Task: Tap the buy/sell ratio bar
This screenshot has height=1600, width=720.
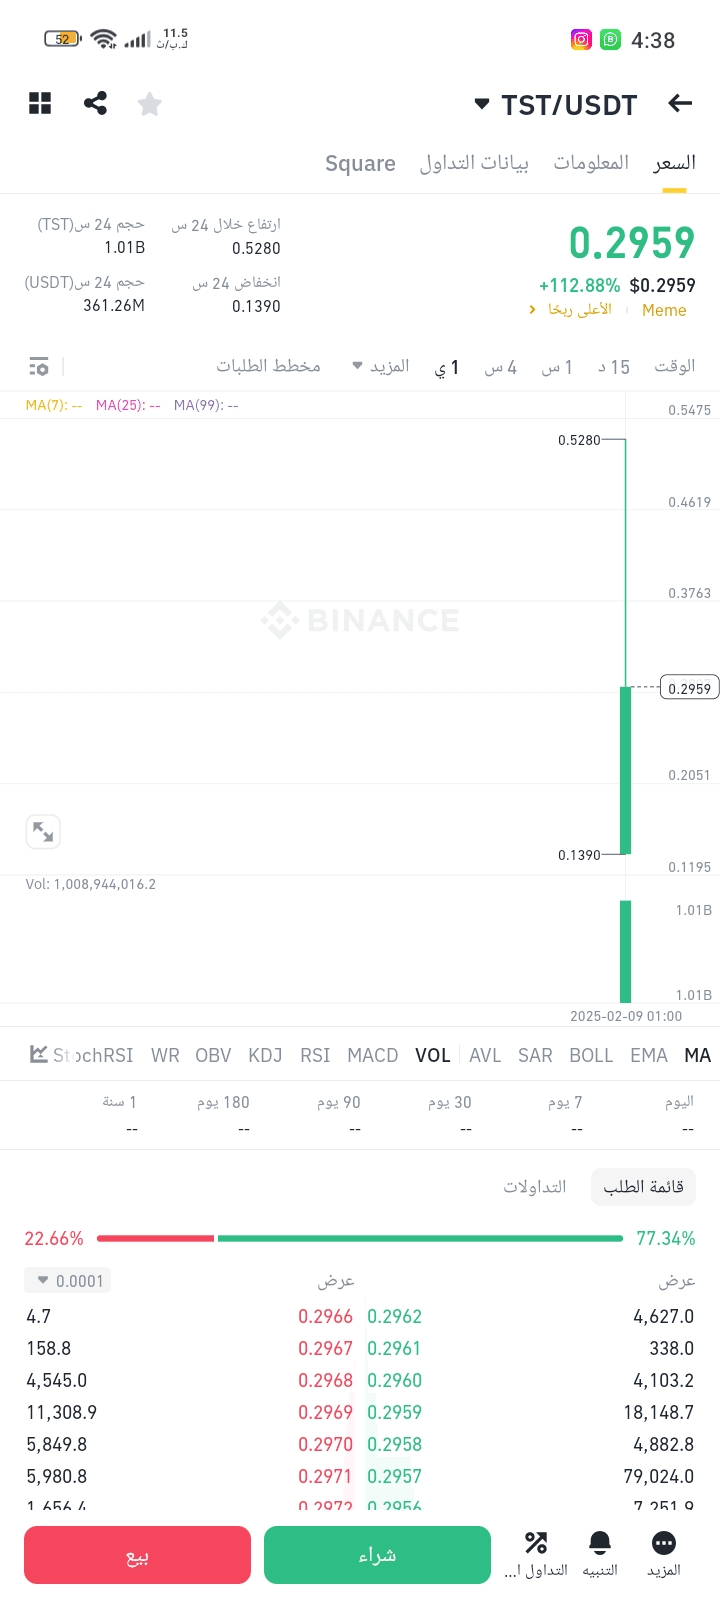Action: tap(360, 1238)
